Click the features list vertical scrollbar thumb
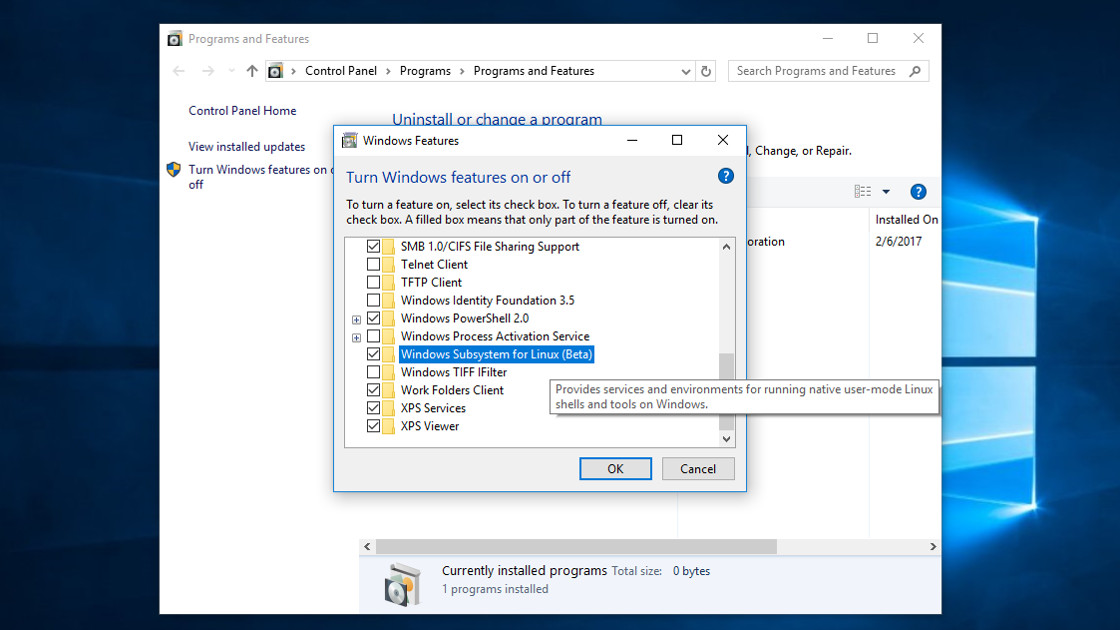This screenshot has width=1120, height=630. click(x=726, y=391)
